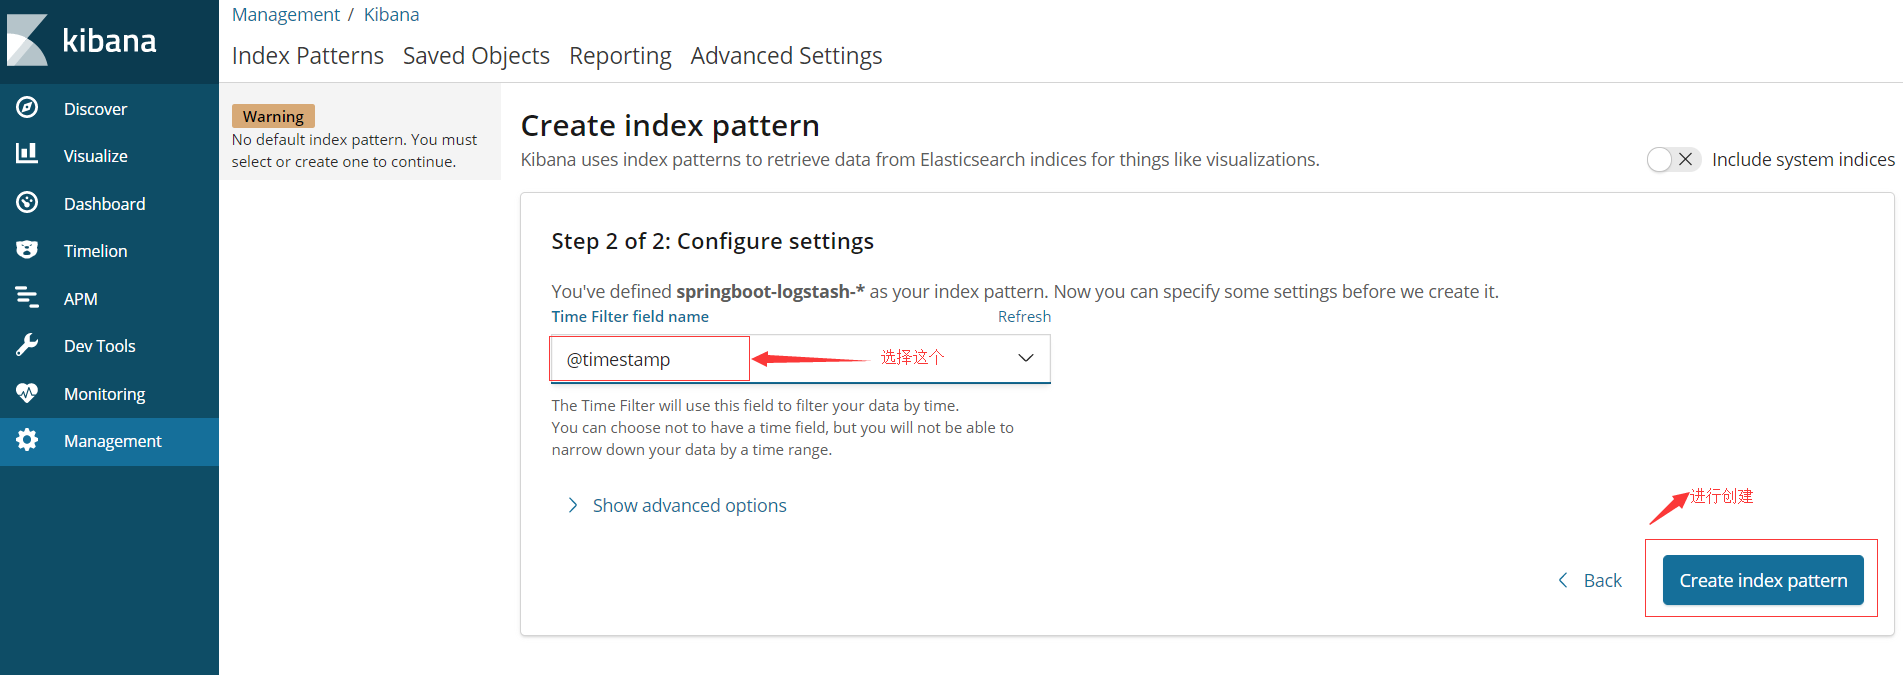Click the APM lines icon
The image size is (1903, 675).
tap(27, 297)
